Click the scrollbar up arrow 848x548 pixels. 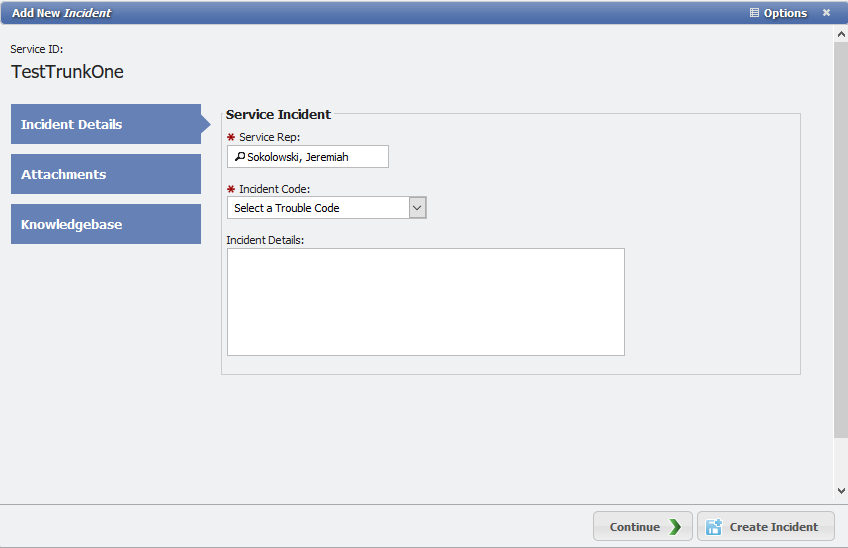tap(841, 34)
